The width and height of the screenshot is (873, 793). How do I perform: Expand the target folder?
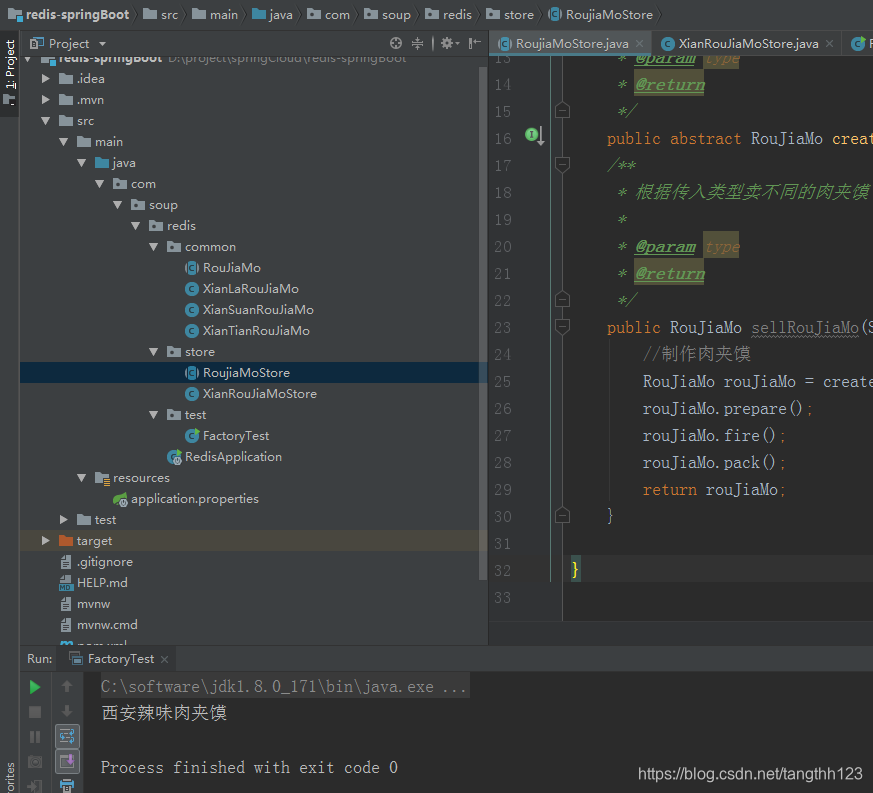coord(46,541)
